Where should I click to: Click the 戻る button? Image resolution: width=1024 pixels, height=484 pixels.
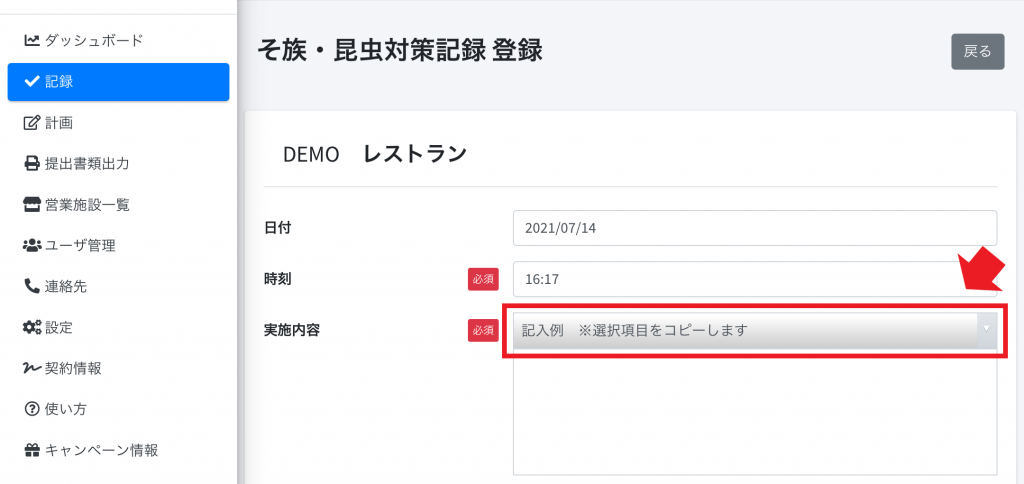click(978, 52)
